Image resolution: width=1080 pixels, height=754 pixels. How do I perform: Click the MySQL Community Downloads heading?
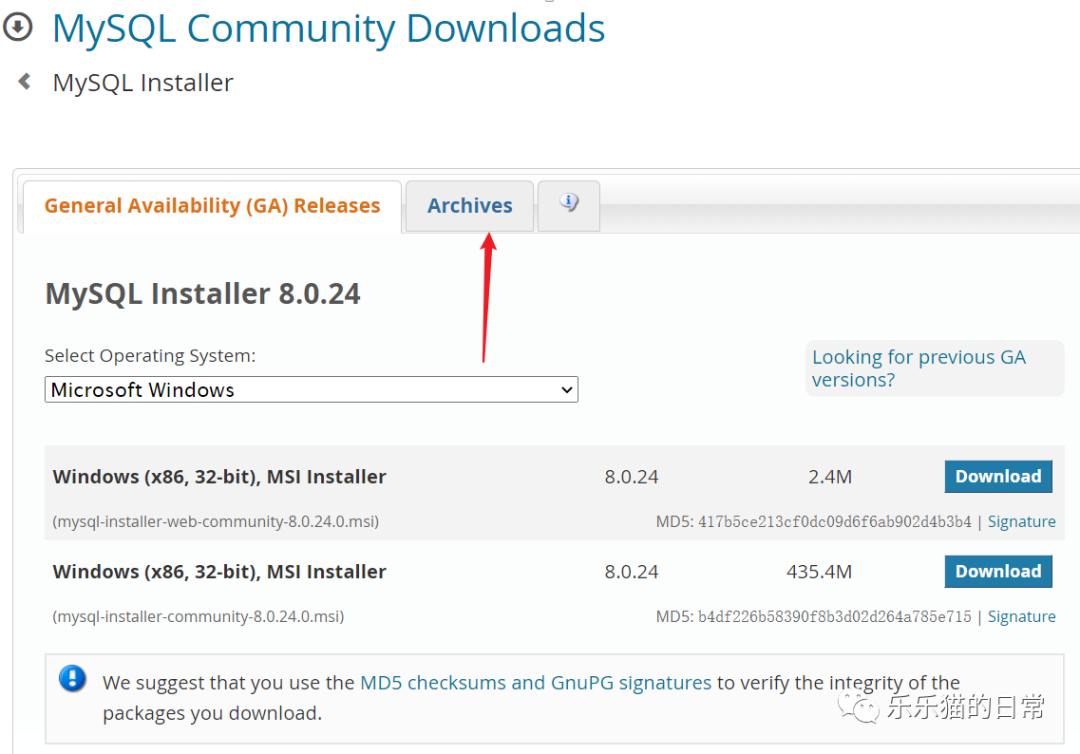(329, 29)
